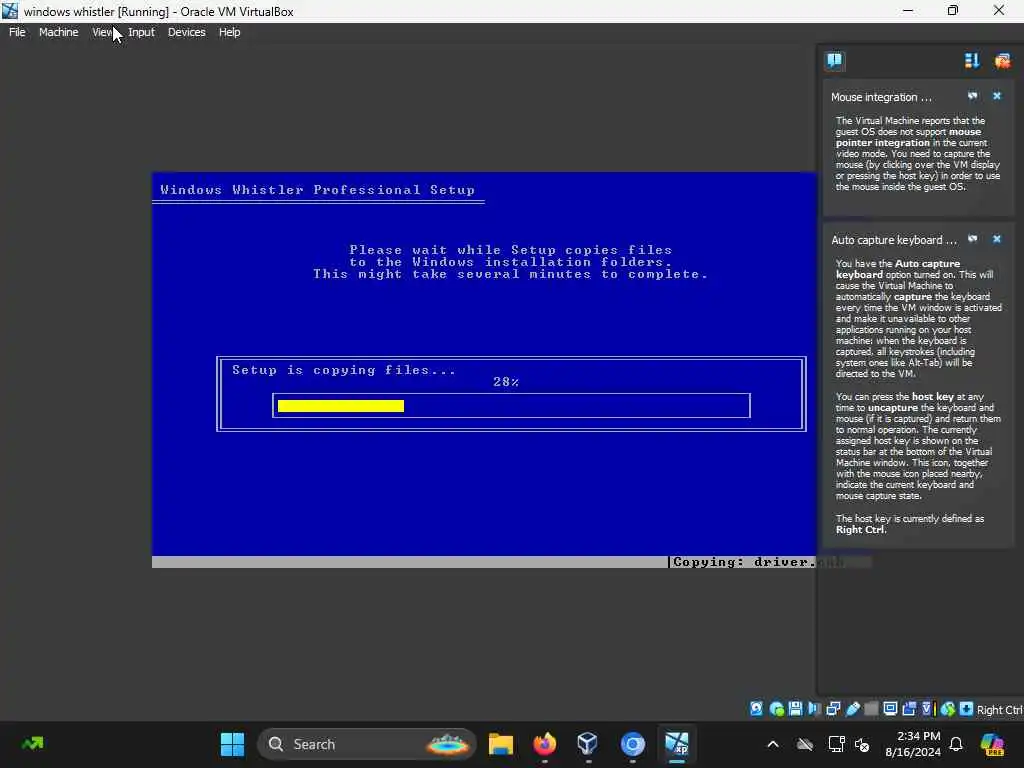Dismiss the Mouse integration notification
Screen dimensions: 1024x768
[997, 96]
